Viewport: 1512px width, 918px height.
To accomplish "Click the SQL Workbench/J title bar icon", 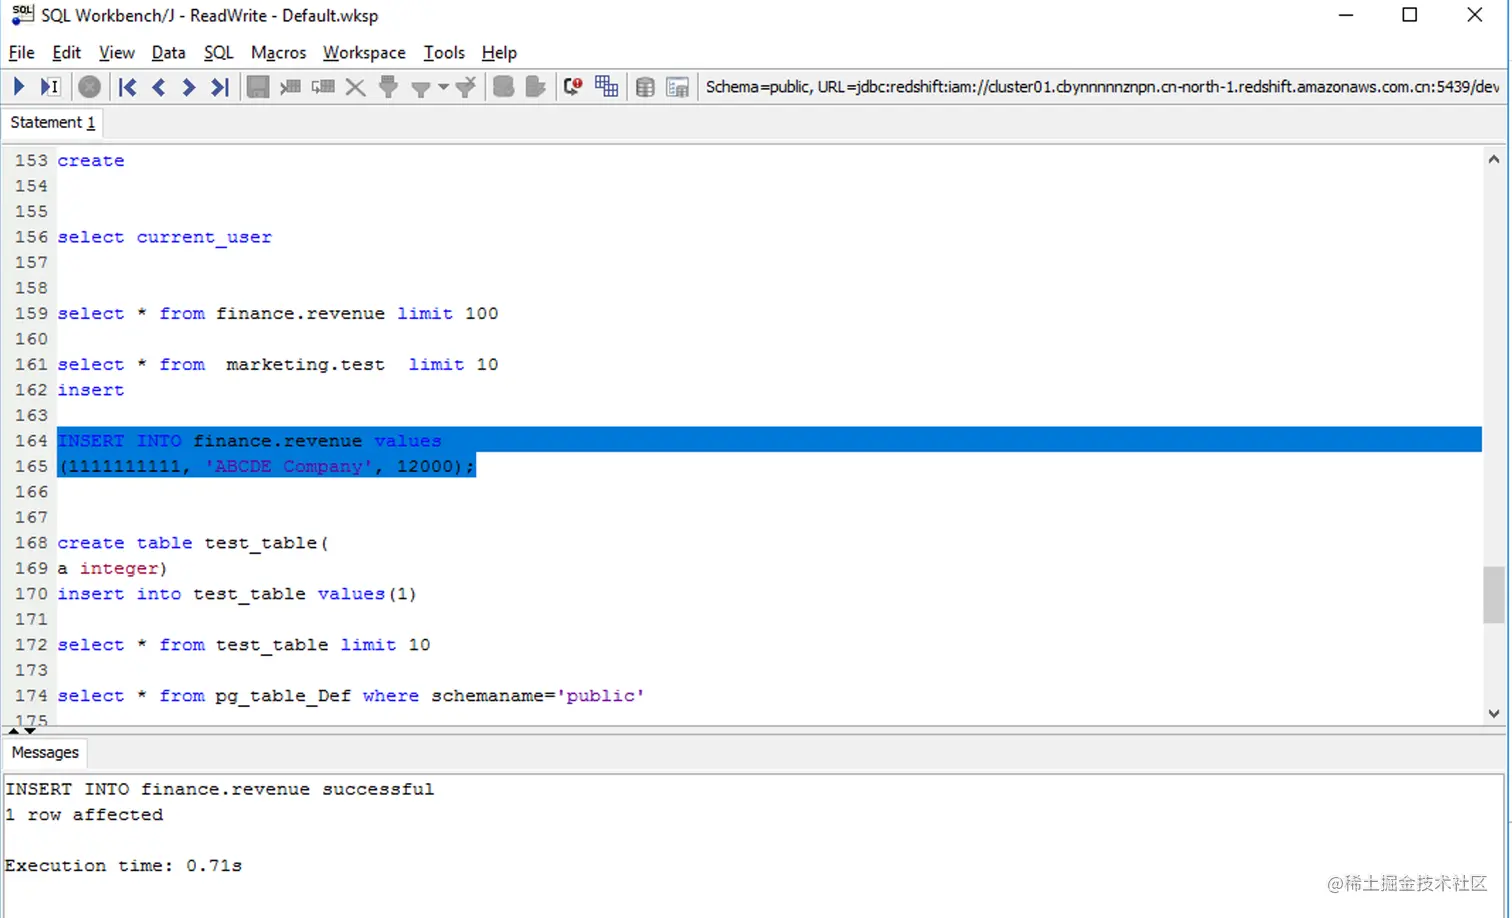I will click(21, 15).
